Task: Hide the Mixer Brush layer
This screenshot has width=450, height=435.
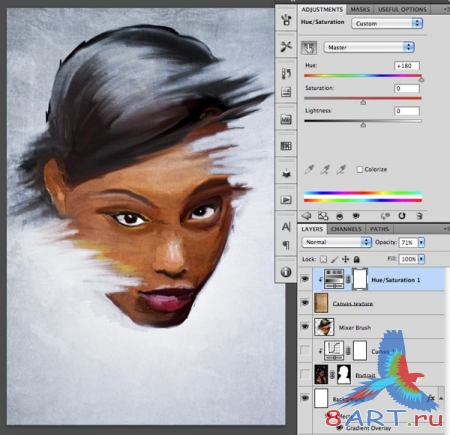Action: pos(305,327)
